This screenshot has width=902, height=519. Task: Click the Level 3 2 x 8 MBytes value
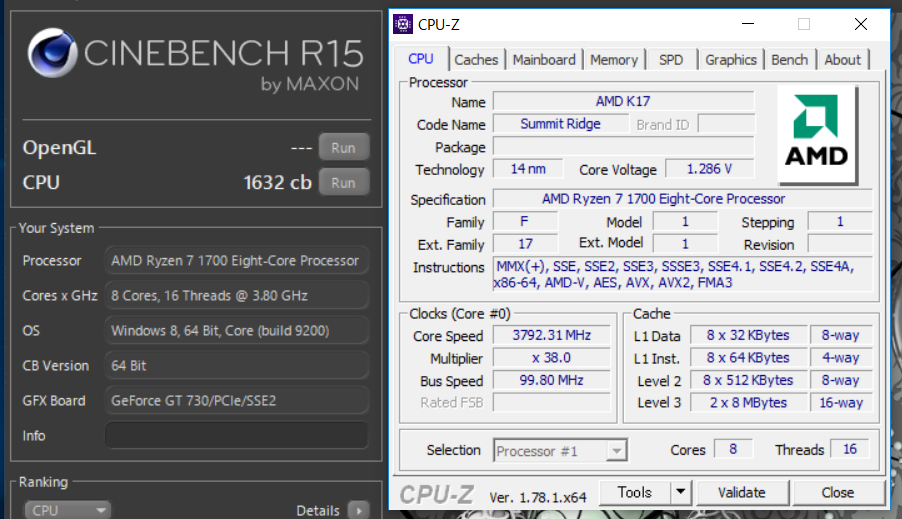tap(748, 403)
